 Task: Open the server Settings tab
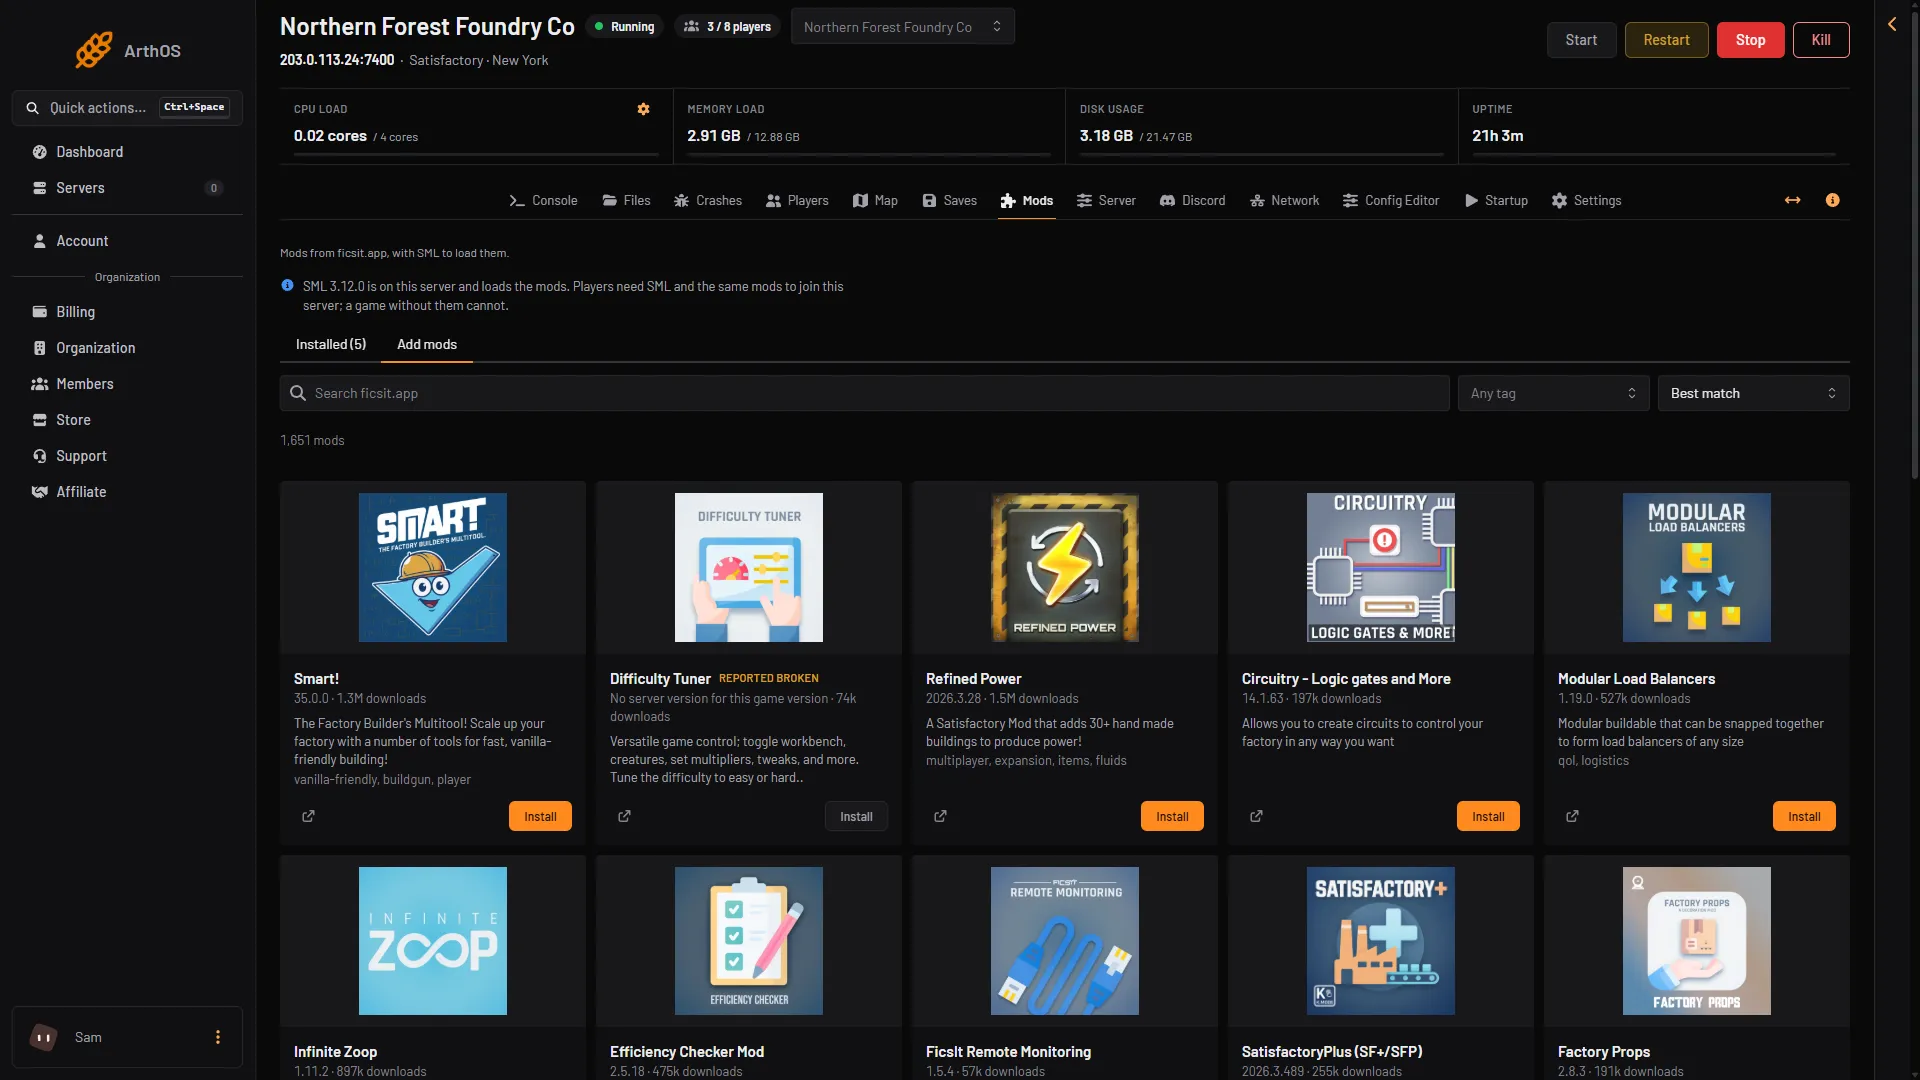tap(1586, 200)
